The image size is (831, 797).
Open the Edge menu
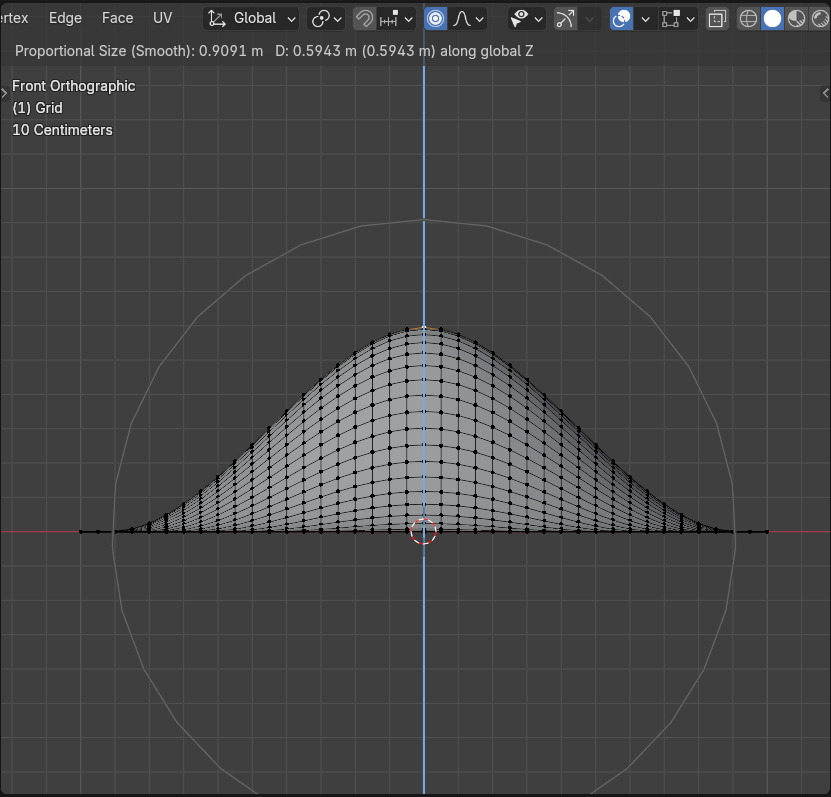click(65, 18)
